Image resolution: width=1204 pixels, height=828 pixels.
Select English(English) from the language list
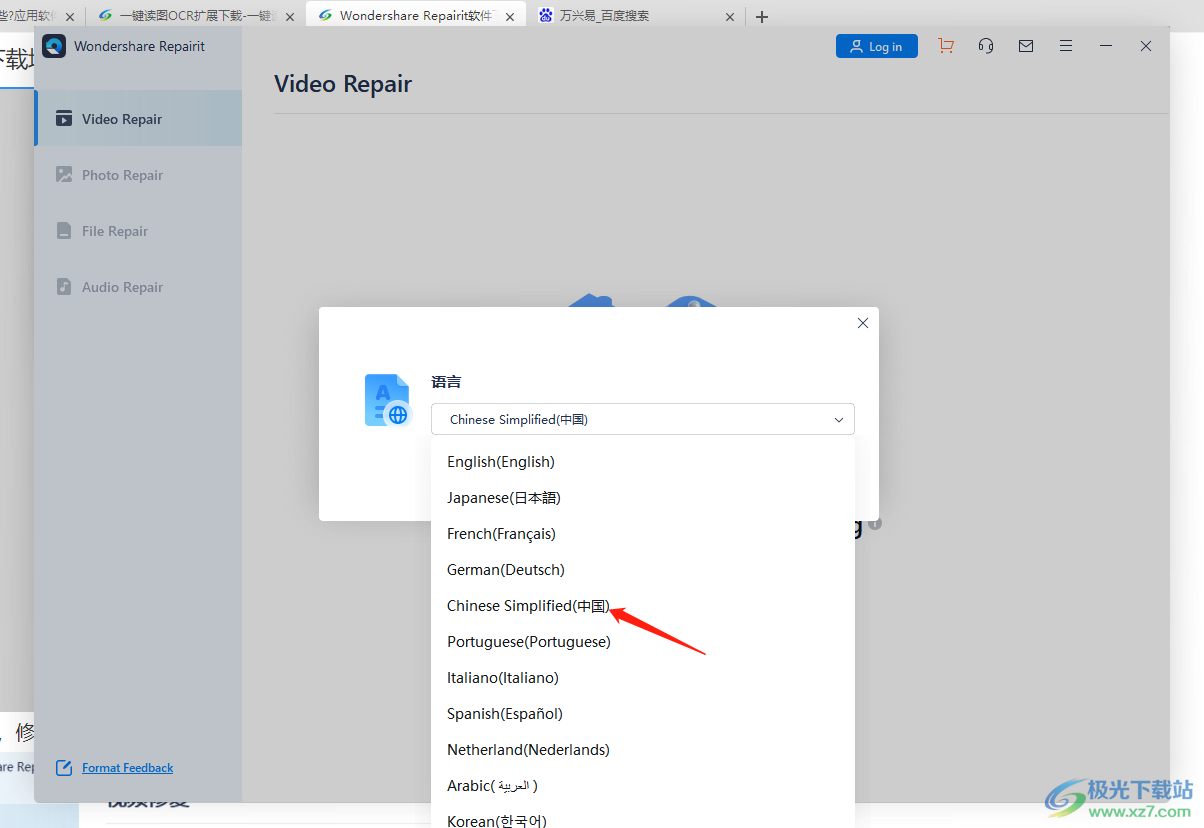(x=643, y=462)
